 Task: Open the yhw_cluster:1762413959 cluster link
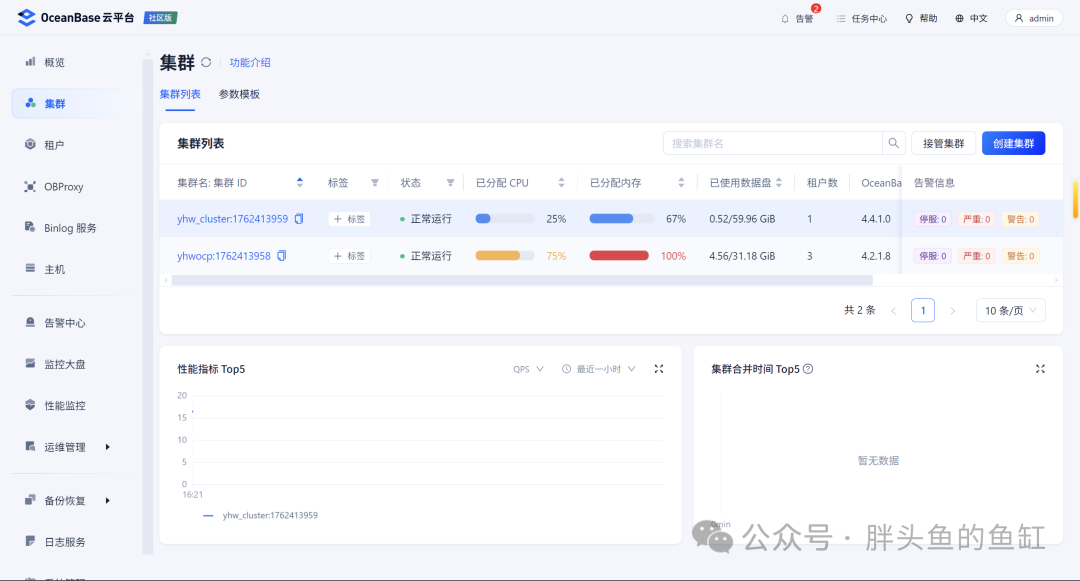tap(232, 219)
